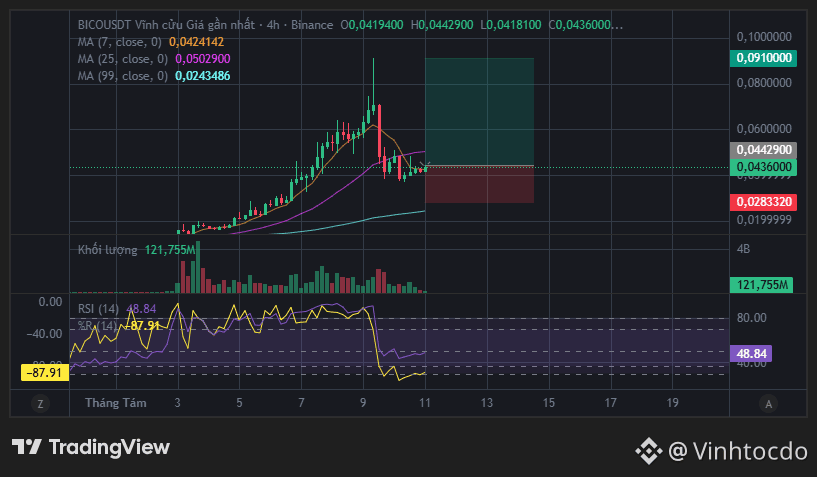The width and height of the screenshot is (817, 477).
Task: Click the 0,0600000 price scale label
Action: (764, 128)
